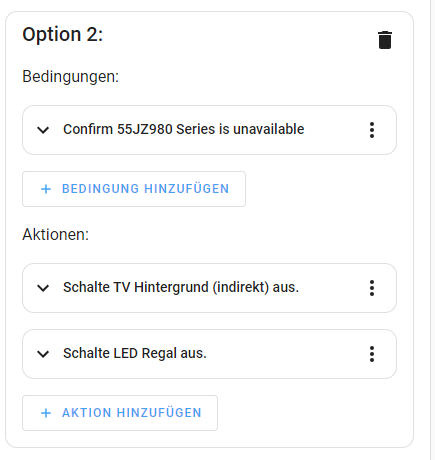Open three-dot menu for 55JZ980 condition
Image resolution: width=435 pixels, height=460 pixels.
[372, 130]
